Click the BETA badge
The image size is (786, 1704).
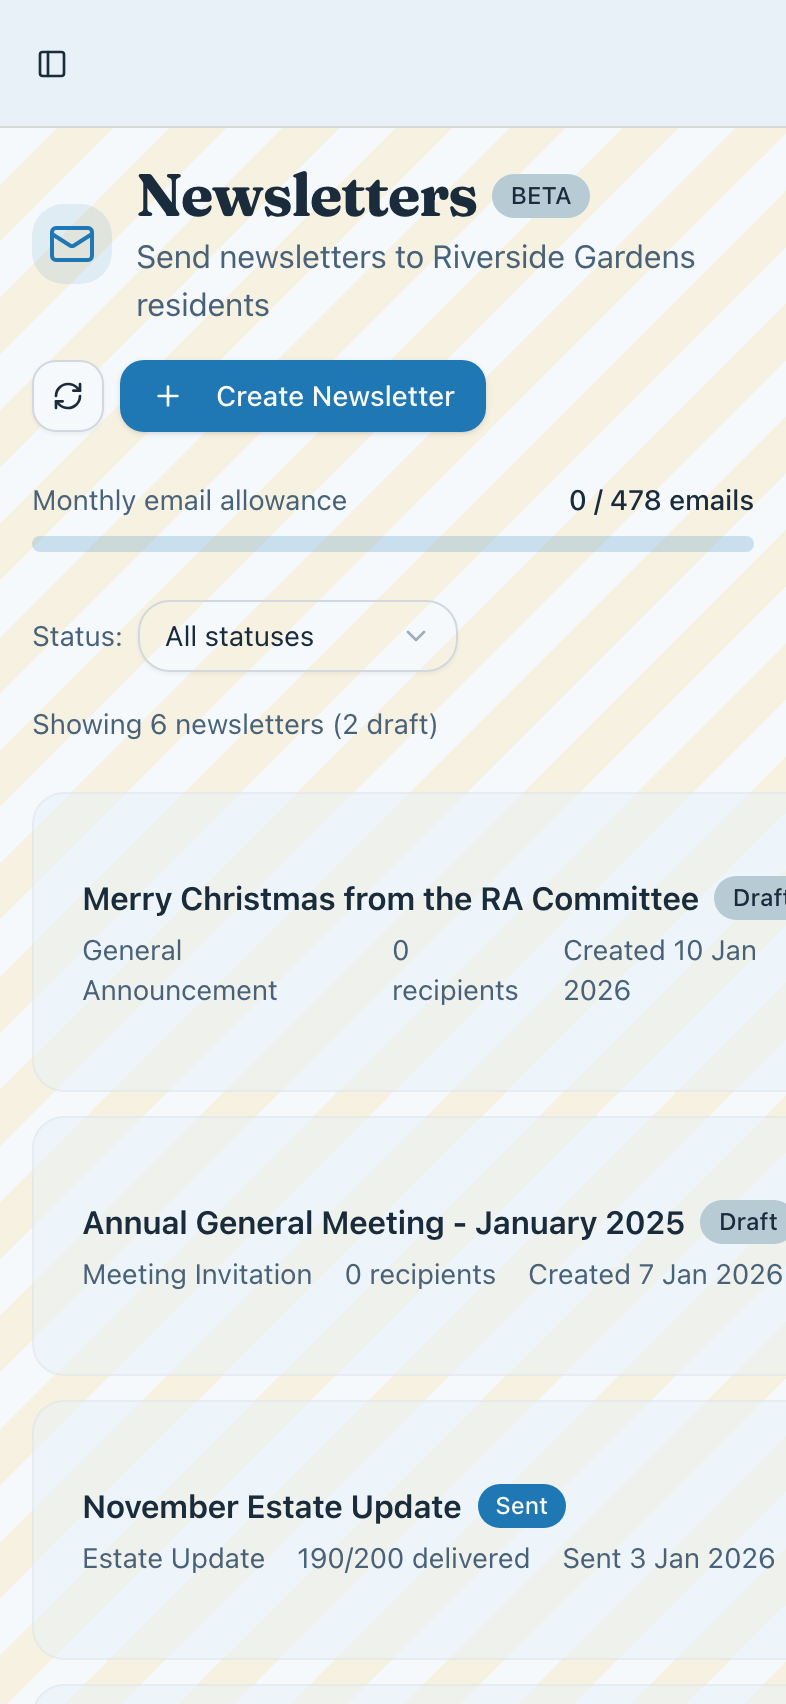pyautogui.click(x=540, y=196)
